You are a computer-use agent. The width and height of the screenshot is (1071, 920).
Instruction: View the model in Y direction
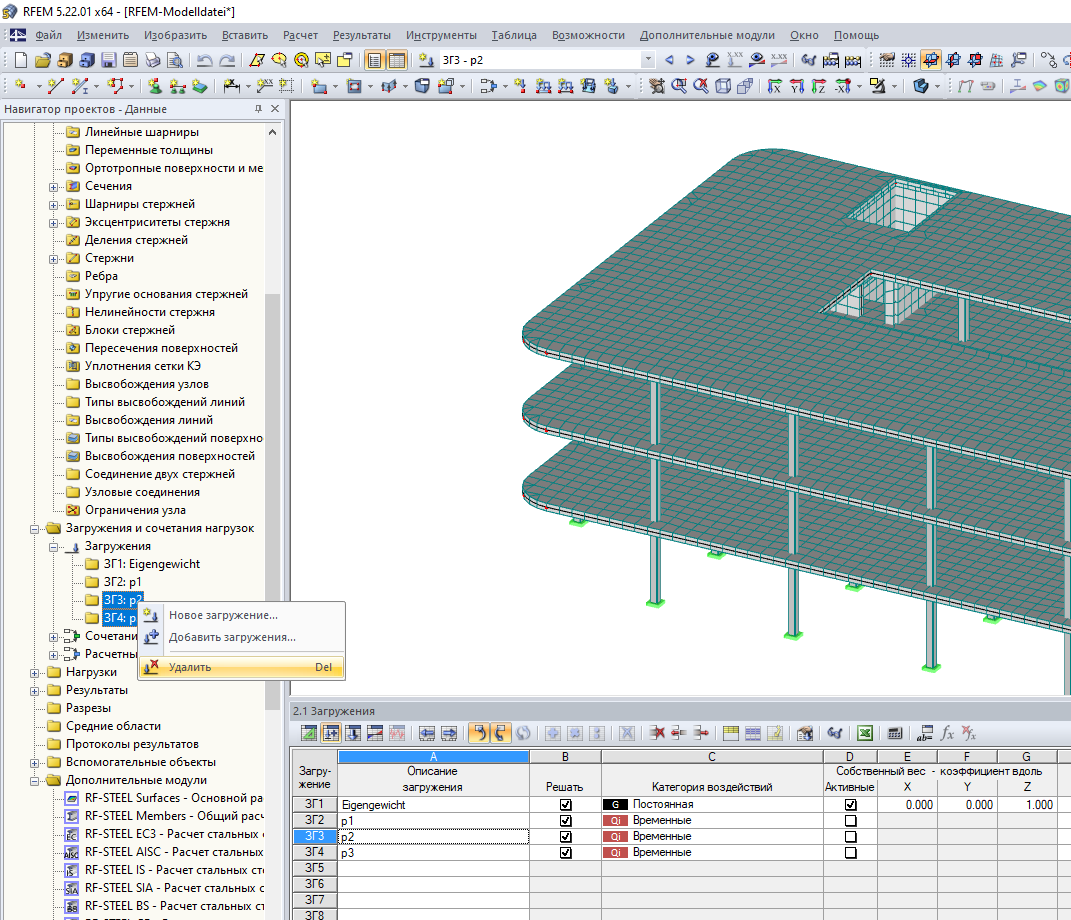click(x=796, y=86)
